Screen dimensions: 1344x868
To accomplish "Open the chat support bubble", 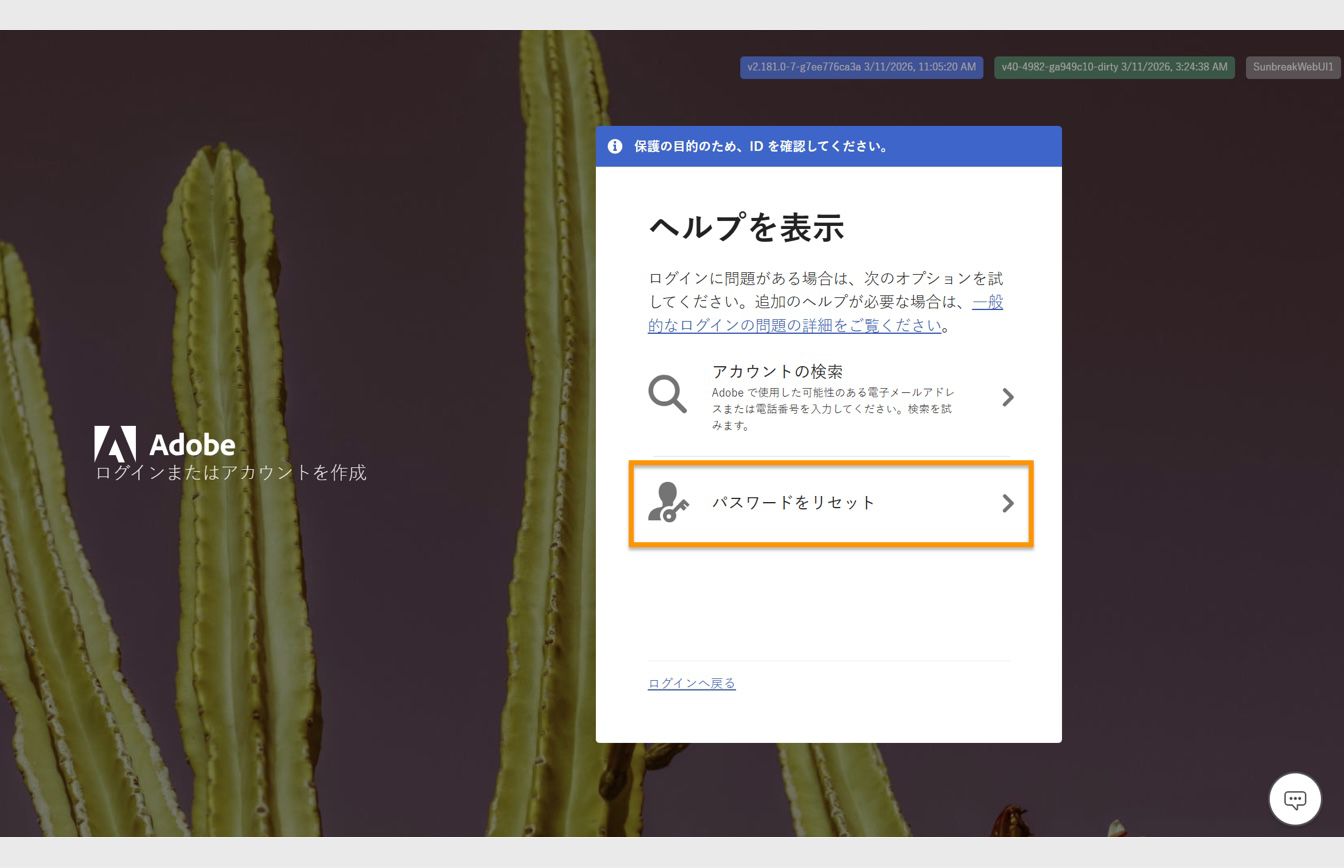I will (1295, 799).
